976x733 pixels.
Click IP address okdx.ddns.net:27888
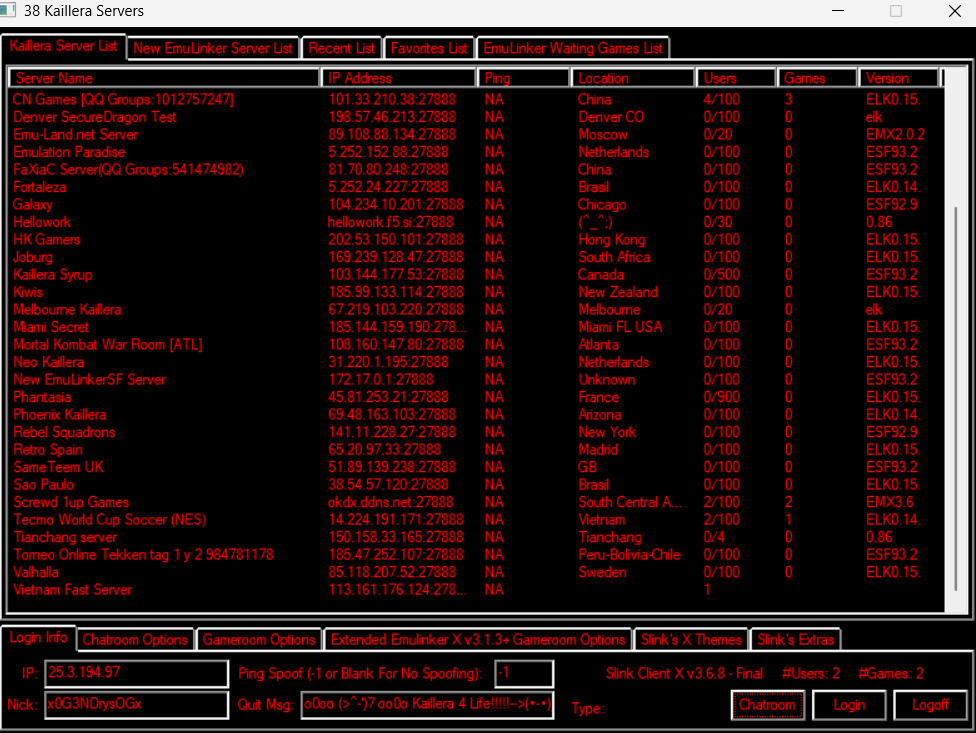390,502
